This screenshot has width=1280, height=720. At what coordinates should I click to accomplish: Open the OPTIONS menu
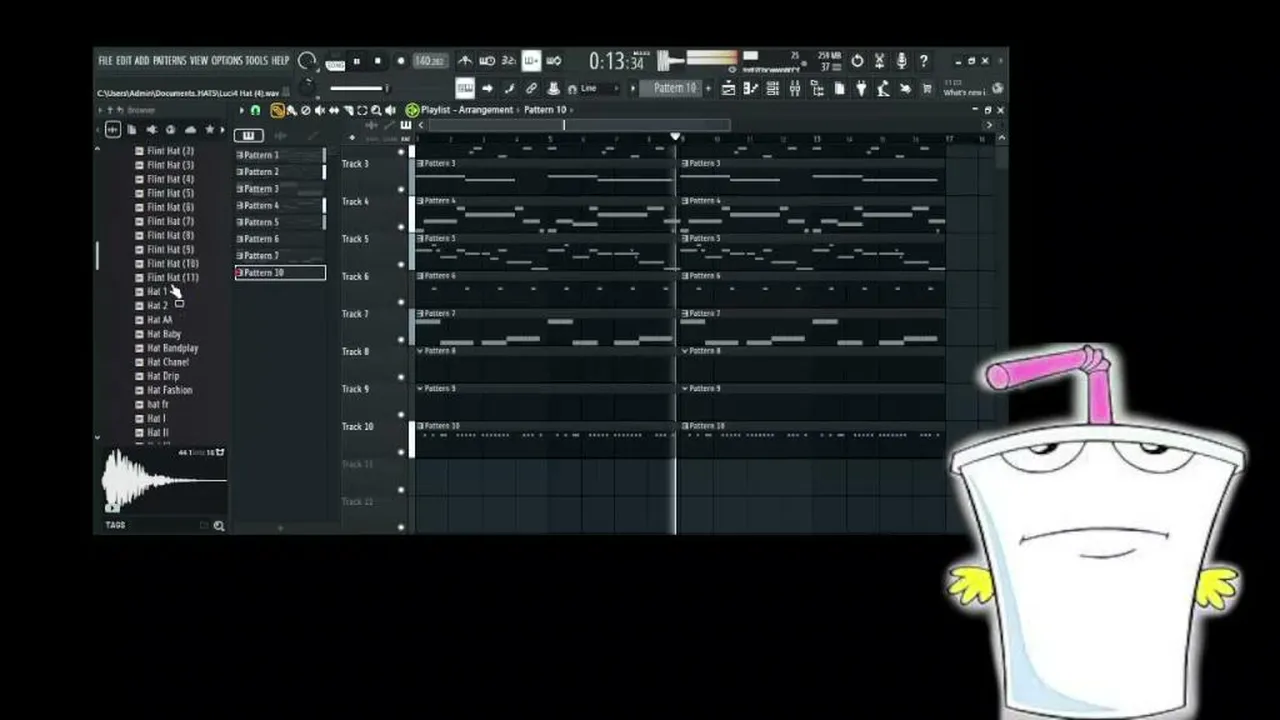pos(227,61)
